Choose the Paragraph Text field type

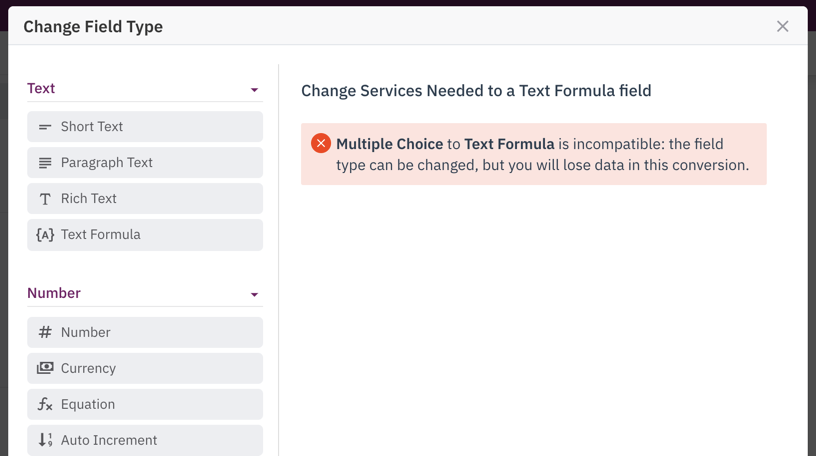point(145,162)
